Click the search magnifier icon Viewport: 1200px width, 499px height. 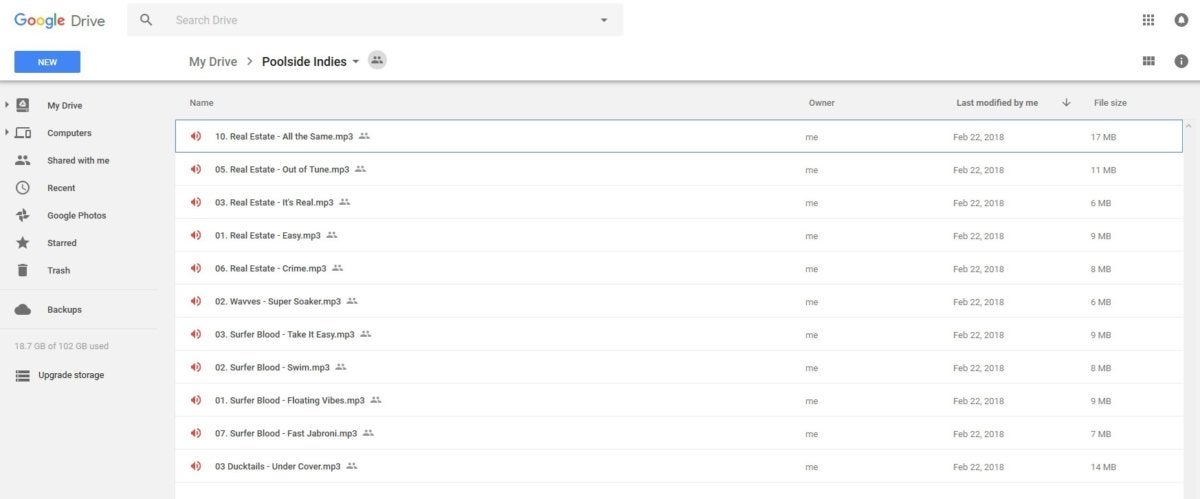[147, 20]
